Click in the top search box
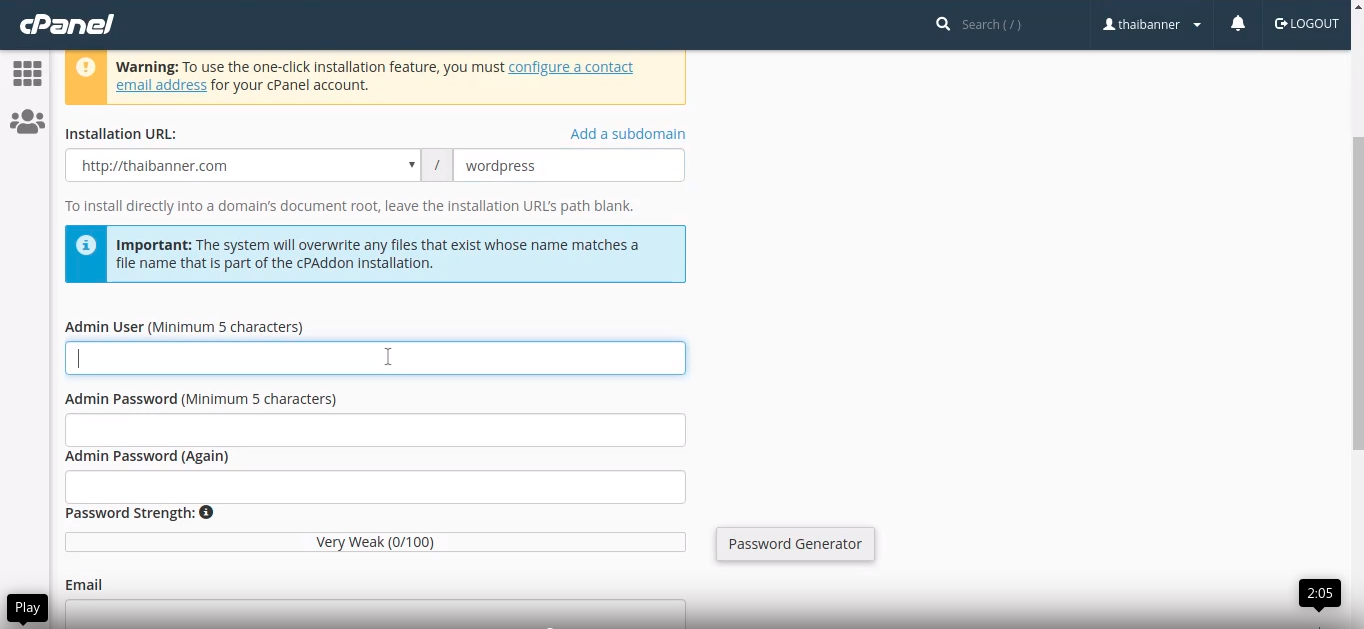 click(1015, 24)
